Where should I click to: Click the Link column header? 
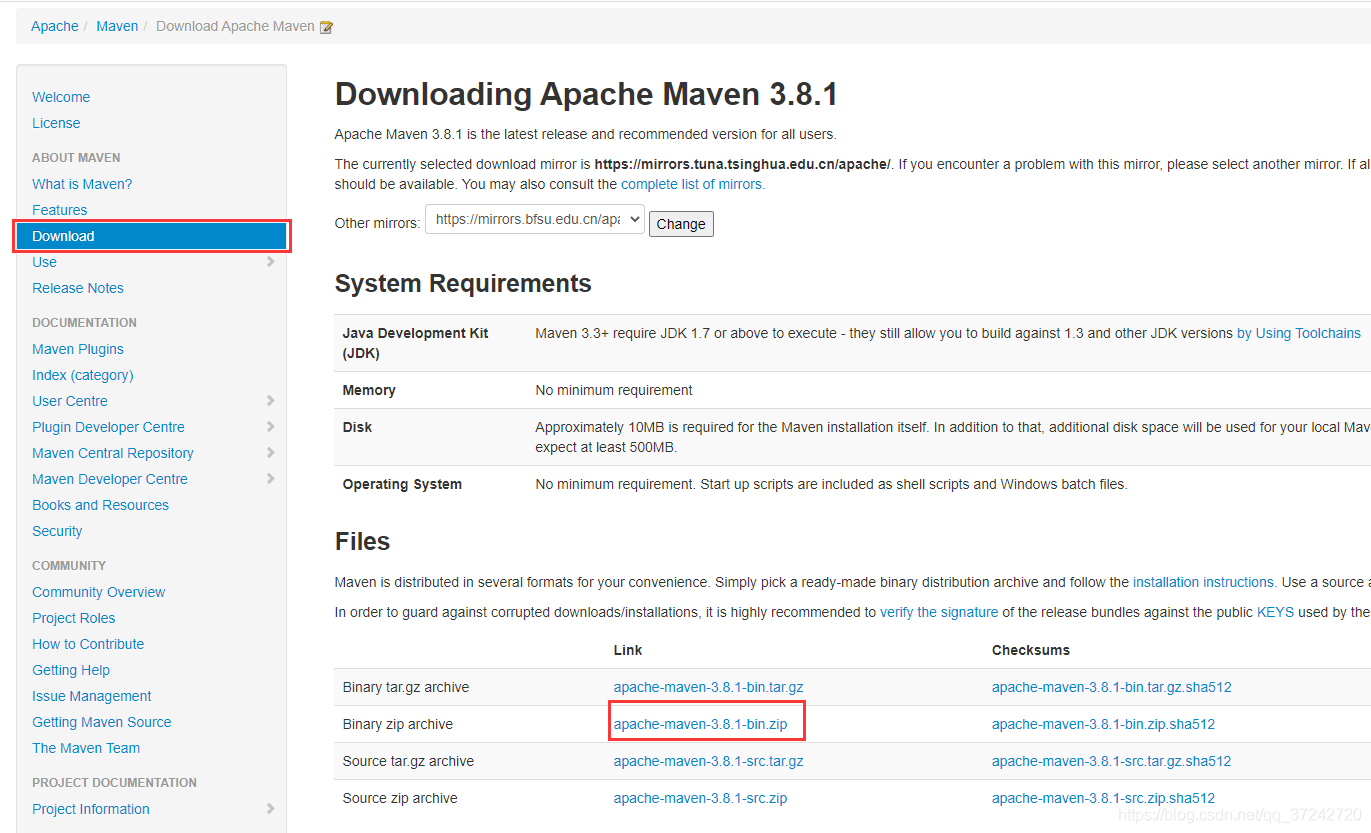628,650
